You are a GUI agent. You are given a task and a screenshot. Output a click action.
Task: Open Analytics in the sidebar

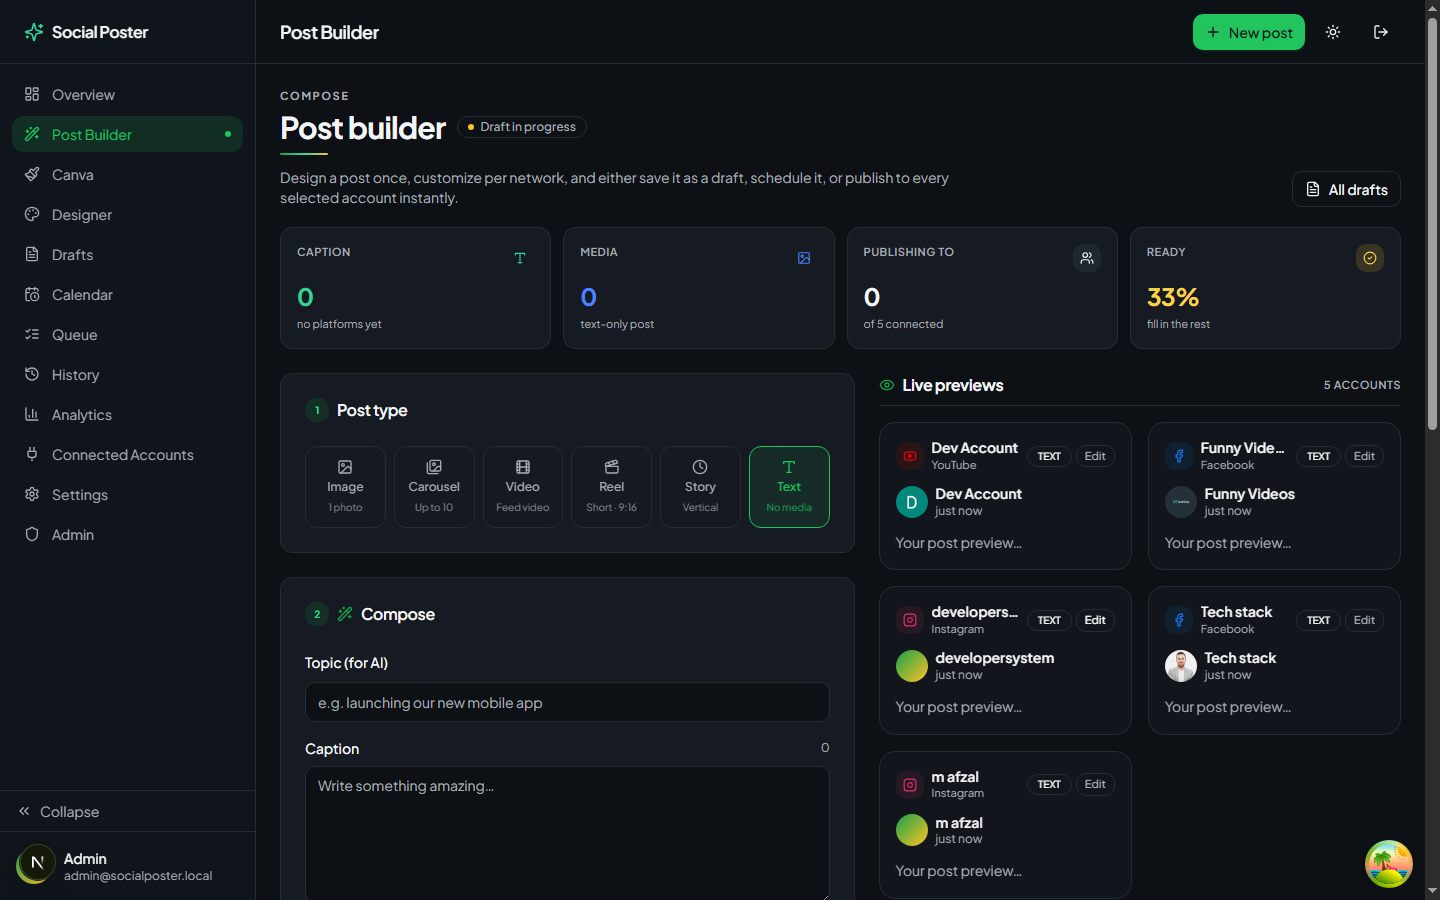pyautogui.click(x=127, y=414)
